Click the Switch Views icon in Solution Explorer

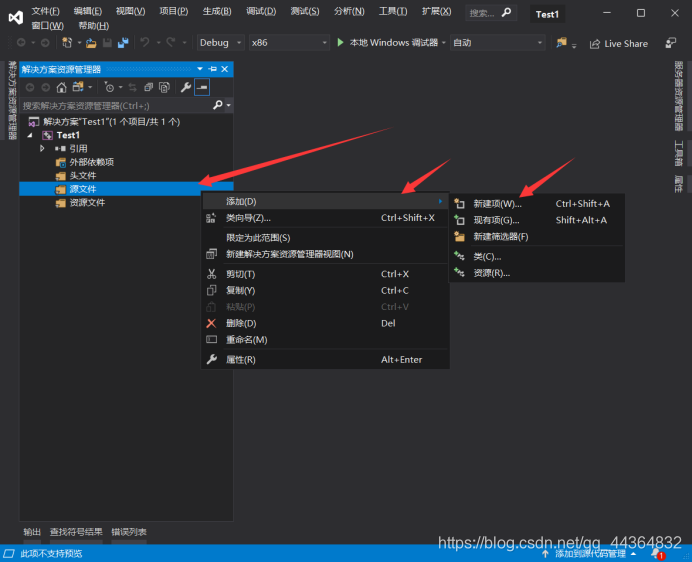click(x=78, y=87)
